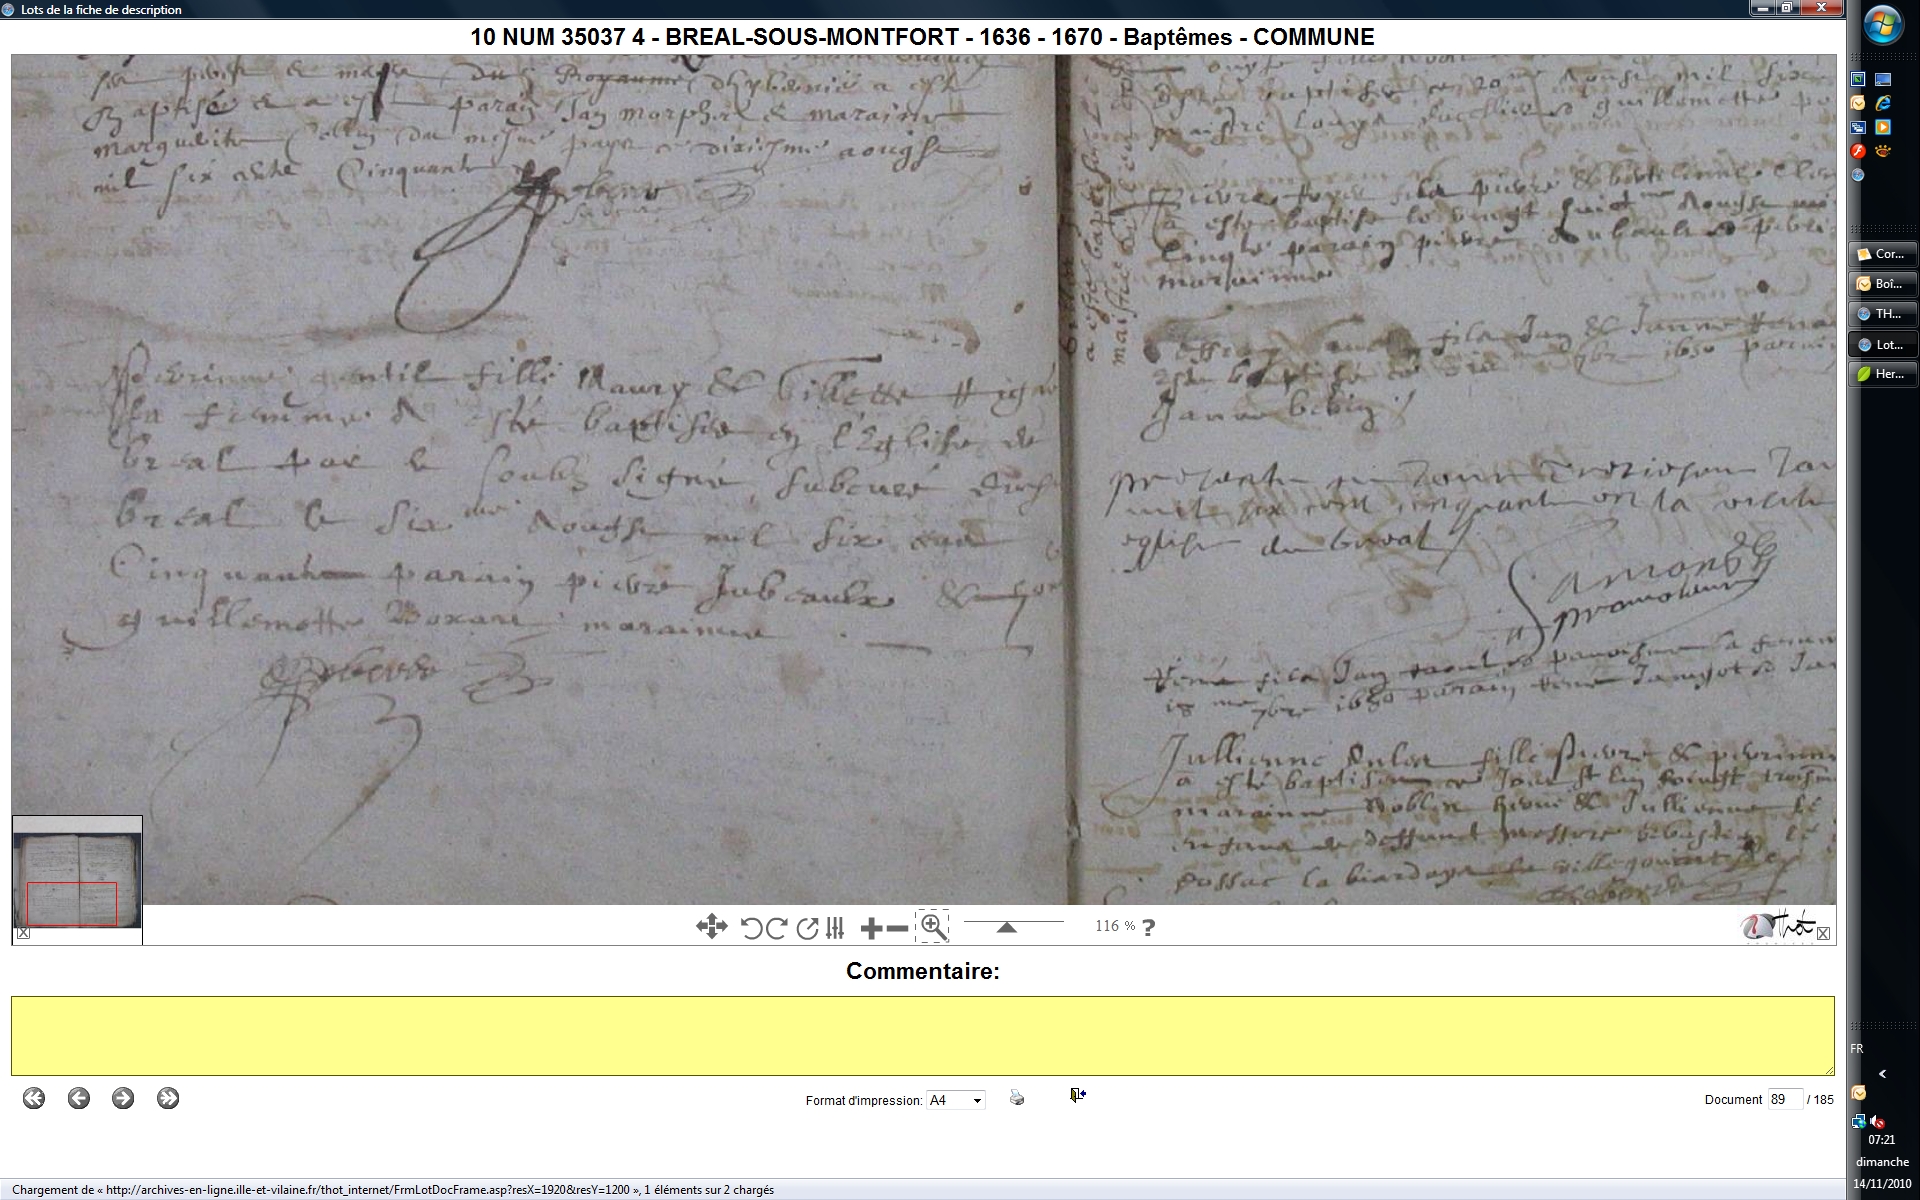The width and height of the screenshot is (1920, 1200).
Task: Rotate the image counterclockwise
Action: [x=752, y=928]
